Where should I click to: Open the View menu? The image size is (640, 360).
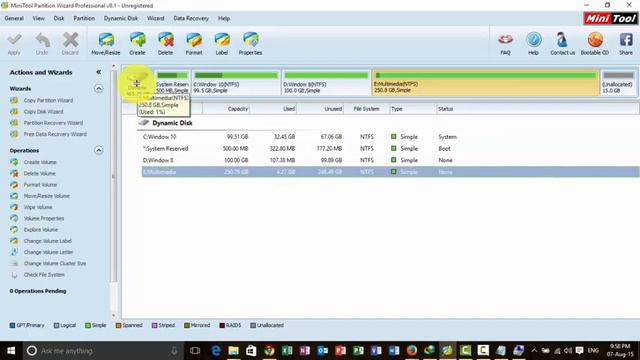click(x=39, y=18)
